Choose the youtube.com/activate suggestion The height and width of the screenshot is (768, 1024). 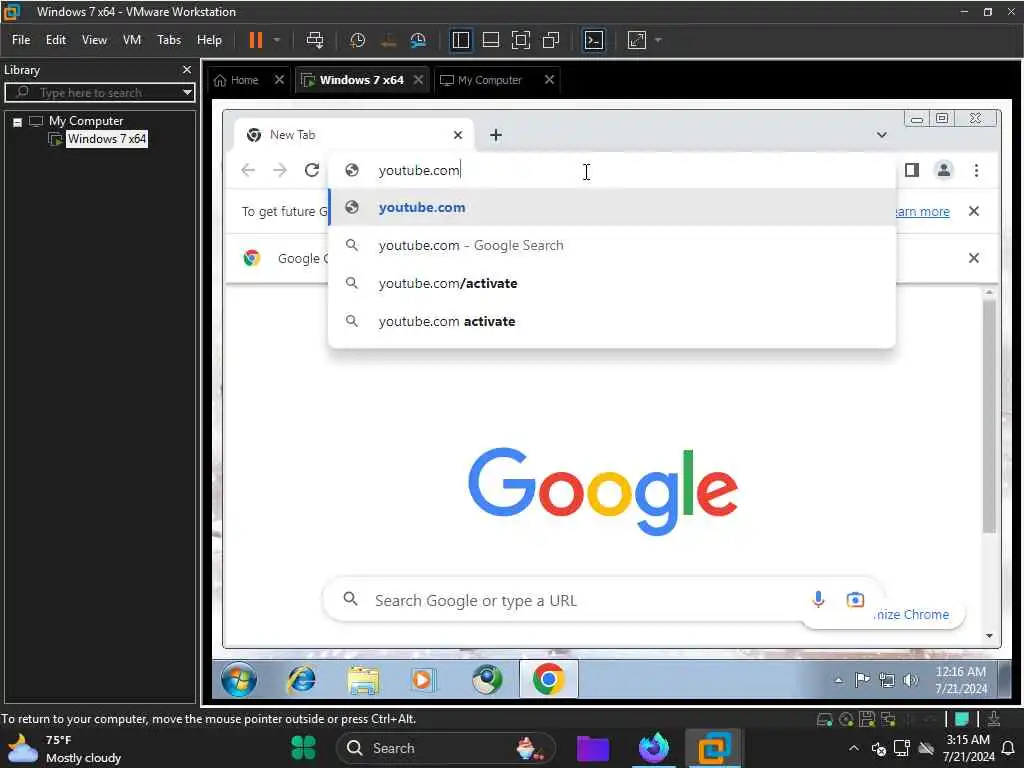coord(612,283)
